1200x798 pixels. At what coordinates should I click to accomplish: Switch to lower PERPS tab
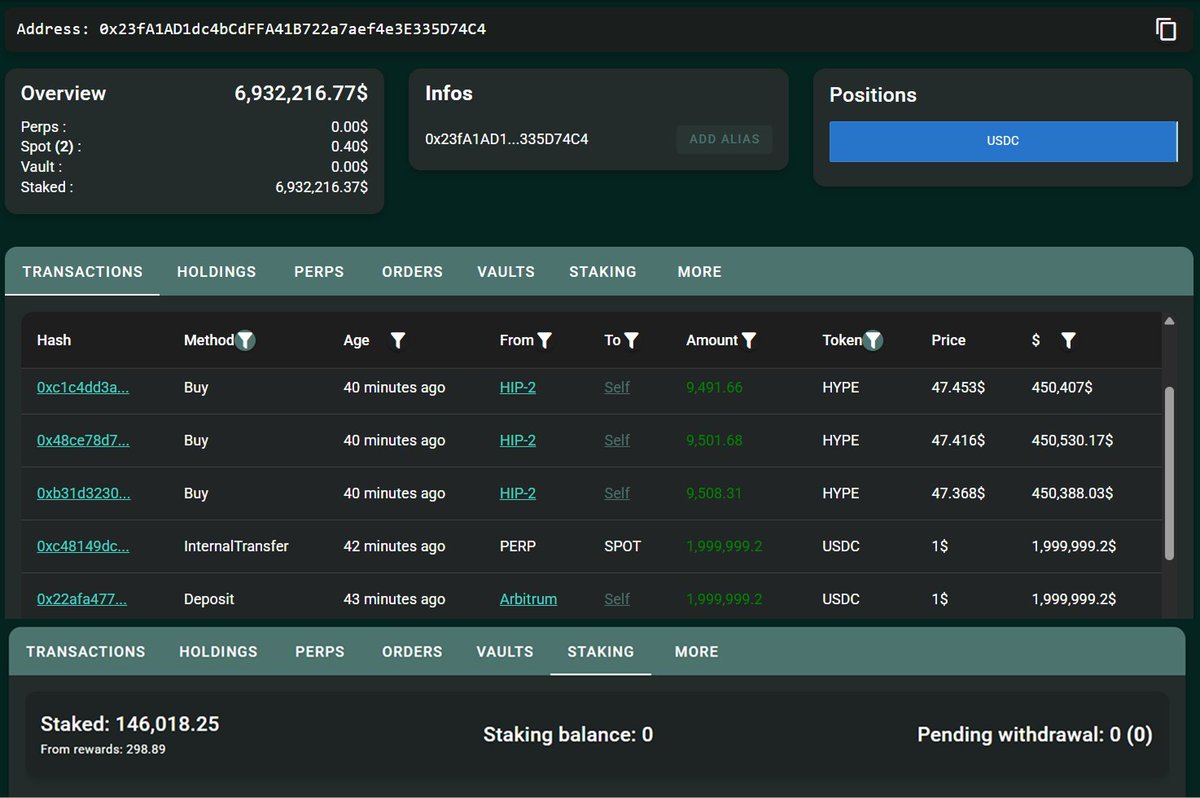[x=320, y=652]
